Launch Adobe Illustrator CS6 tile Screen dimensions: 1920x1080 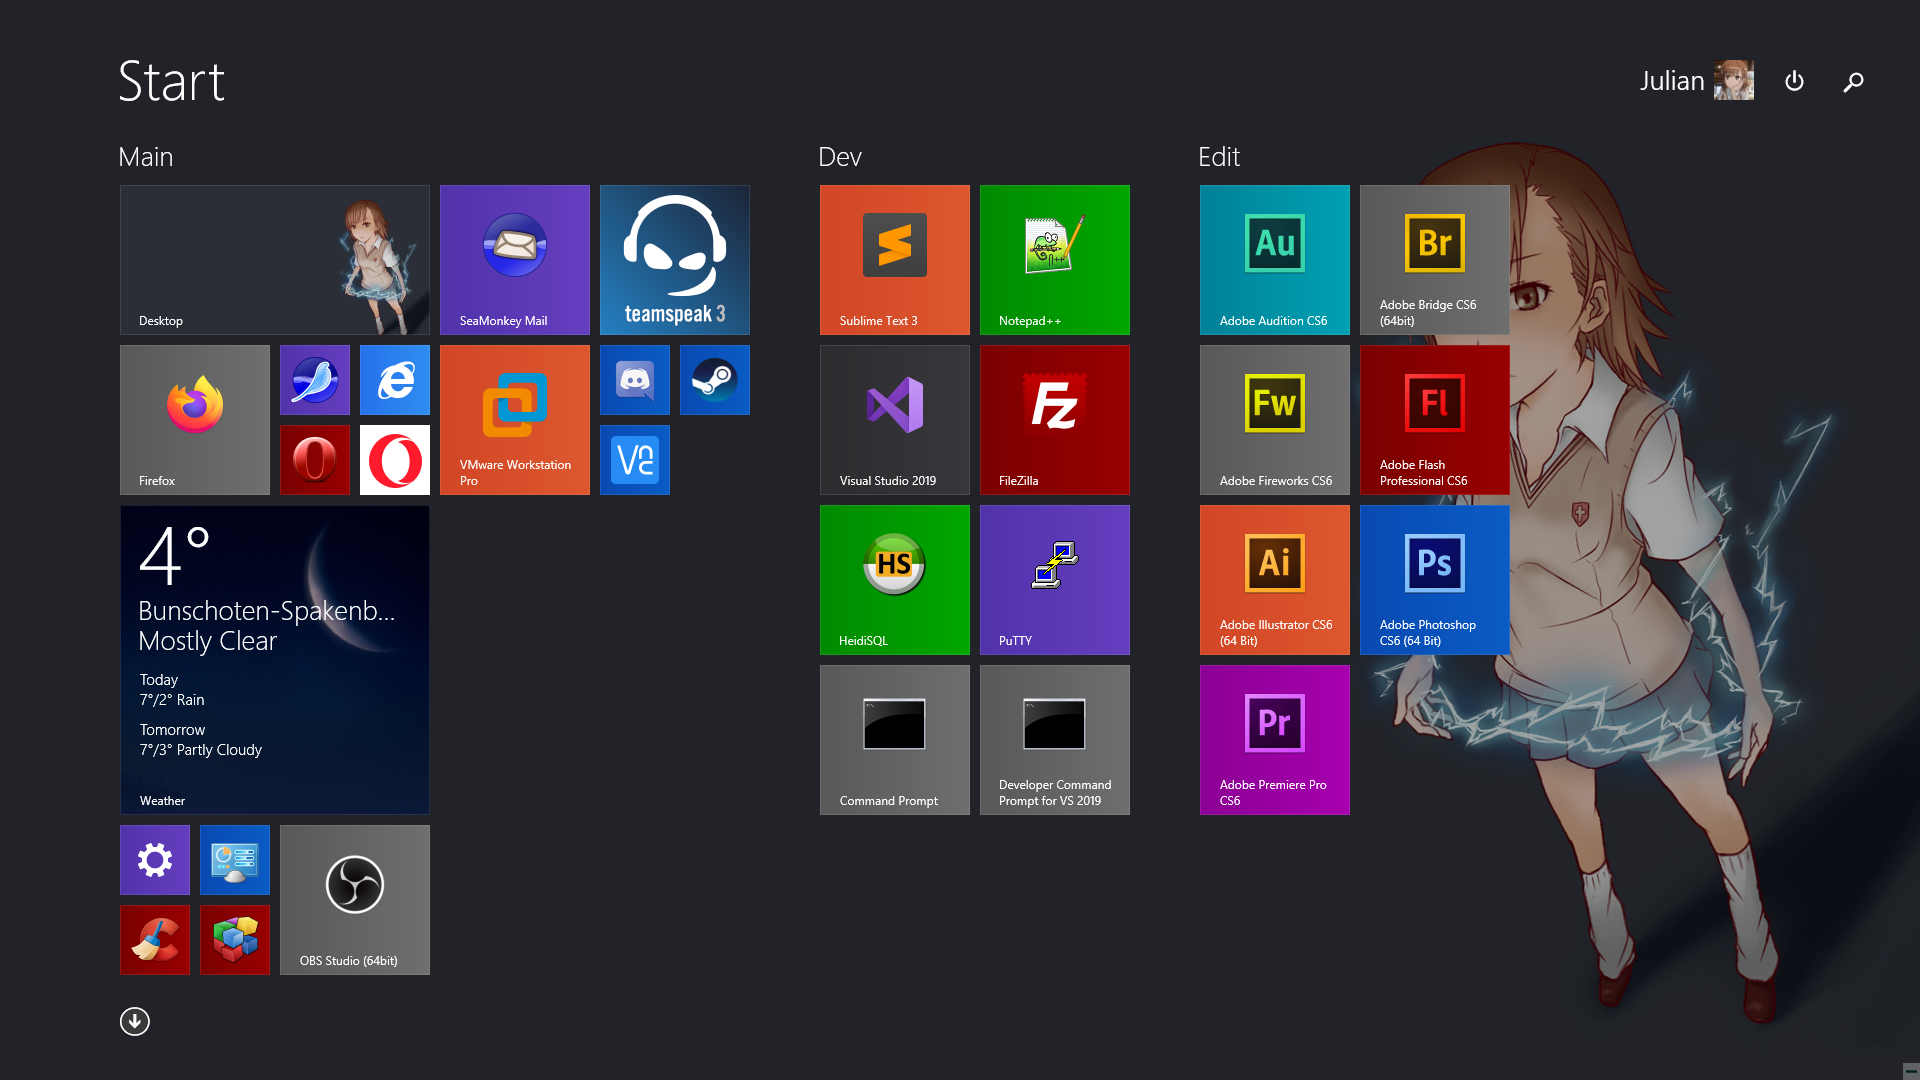(1275, 580)
